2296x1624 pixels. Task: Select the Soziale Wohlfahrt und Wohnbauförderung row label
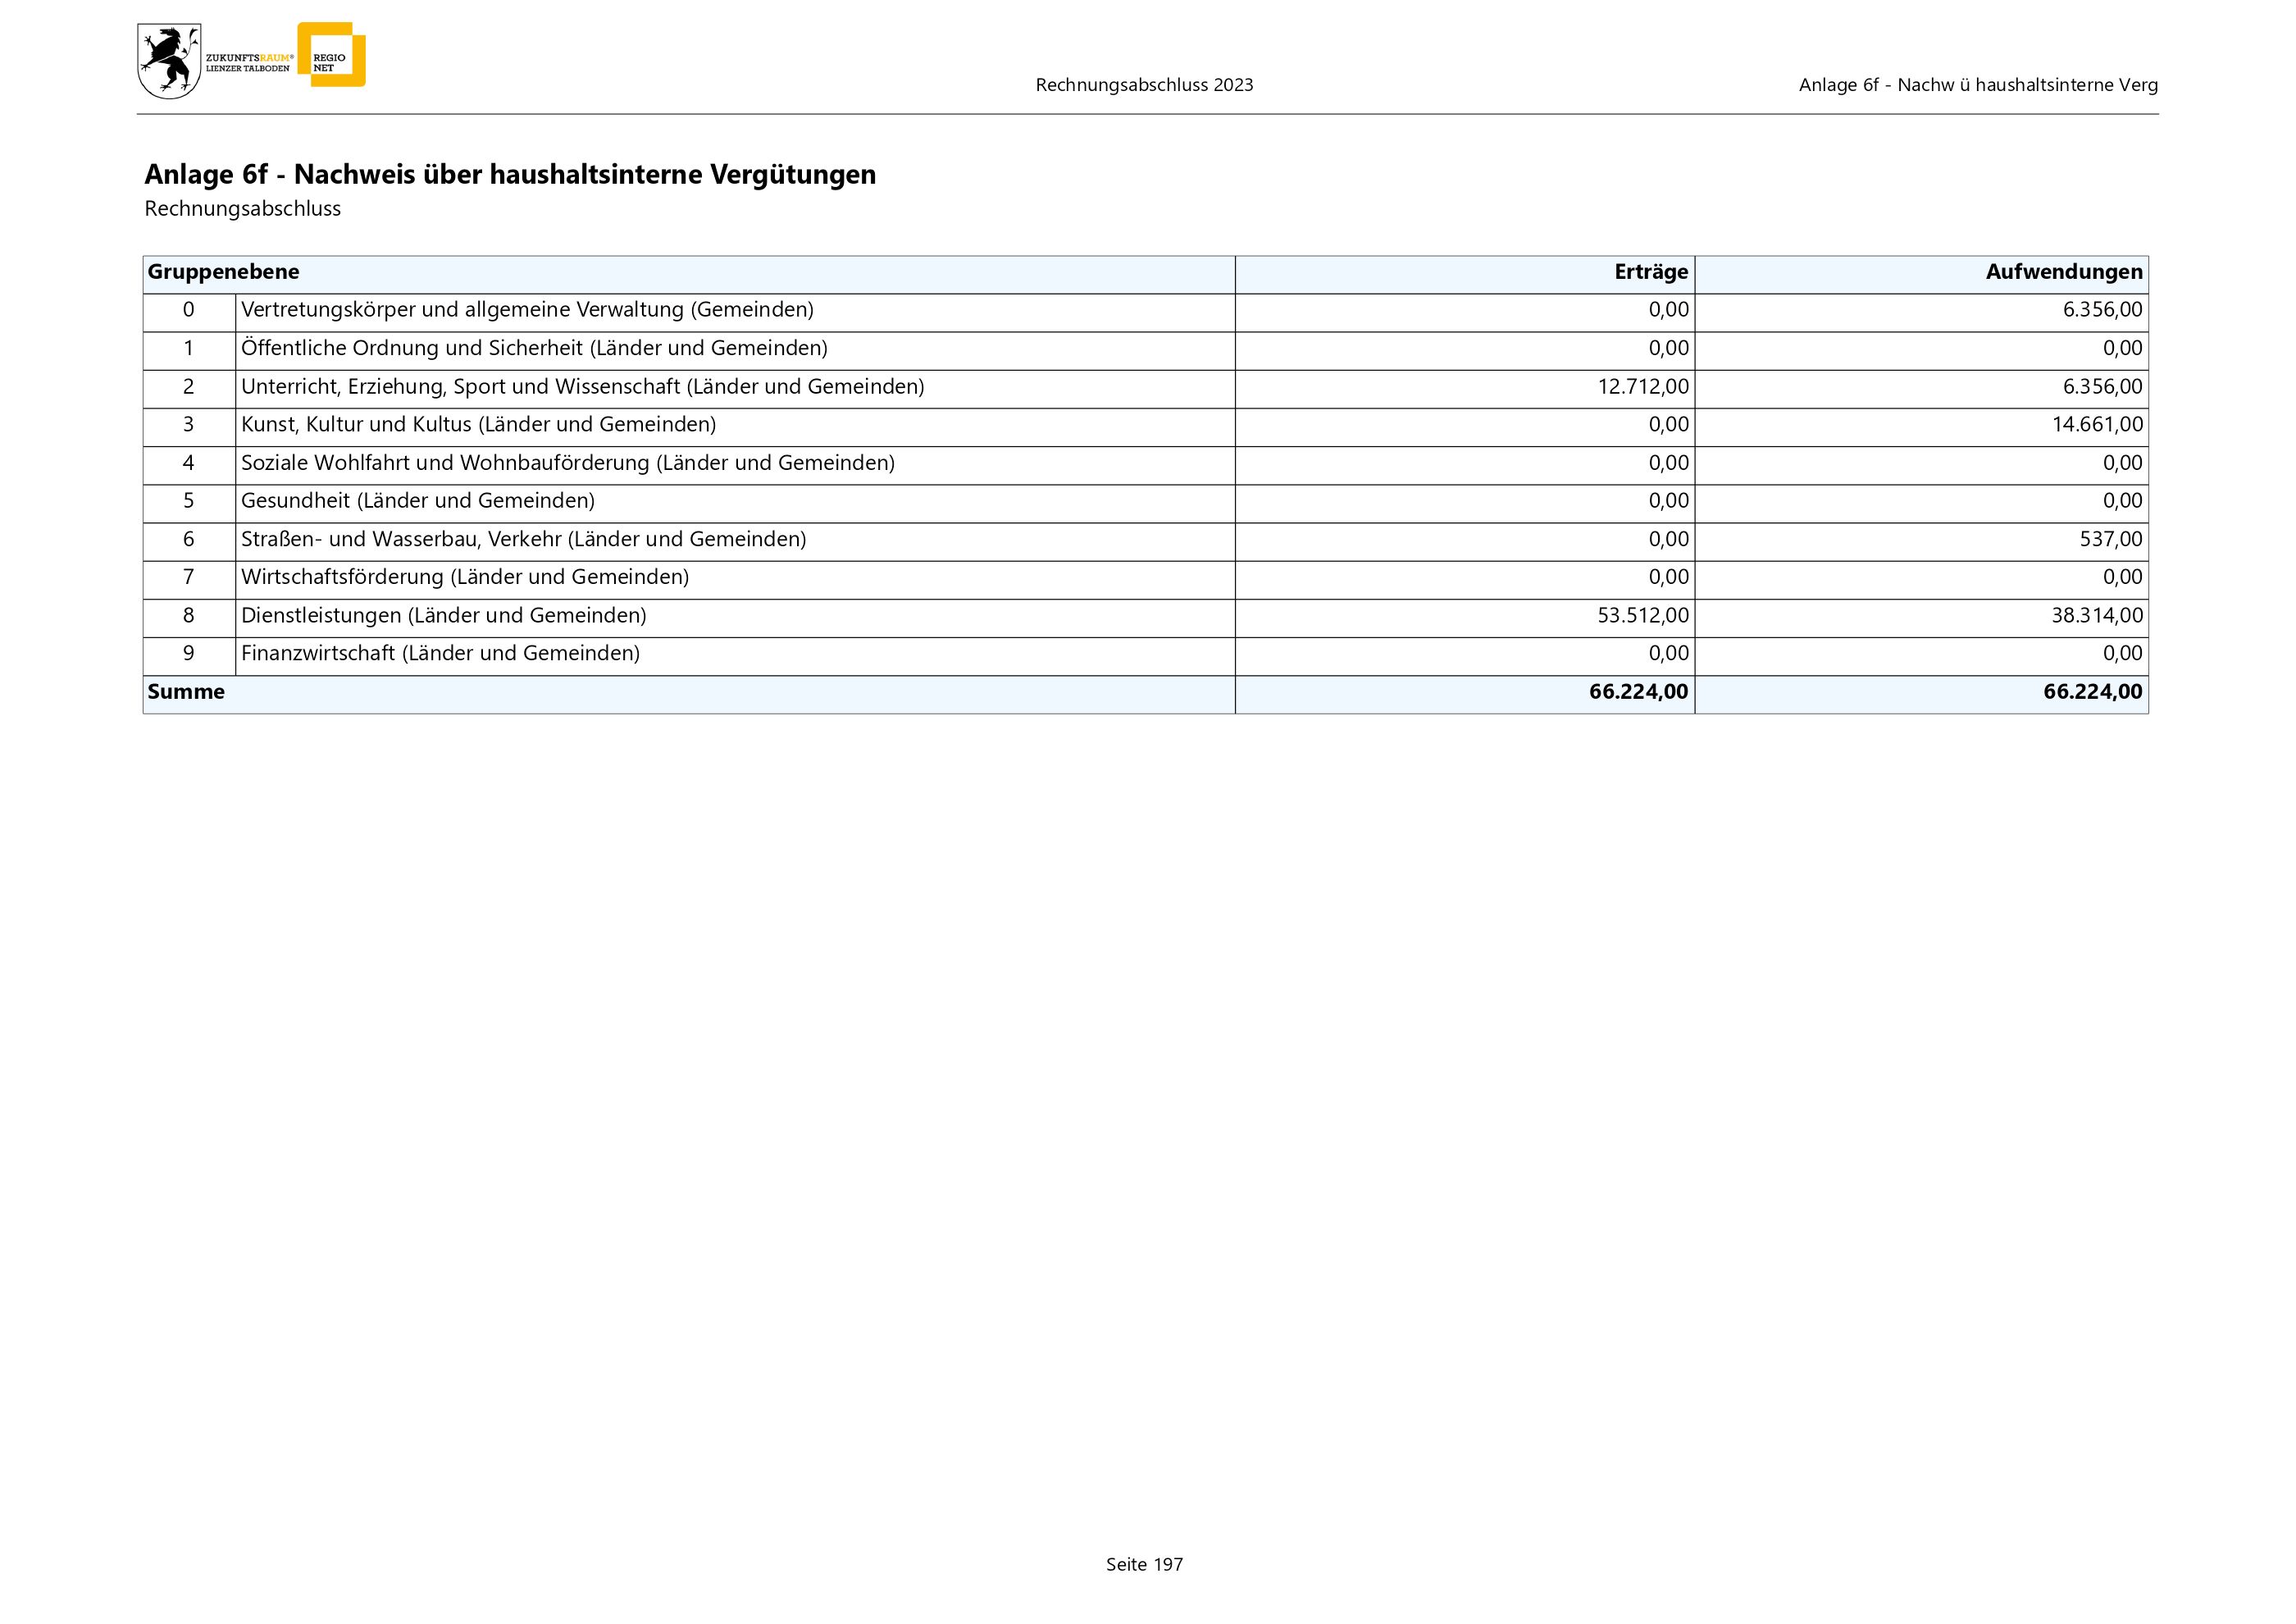point(567,463)
